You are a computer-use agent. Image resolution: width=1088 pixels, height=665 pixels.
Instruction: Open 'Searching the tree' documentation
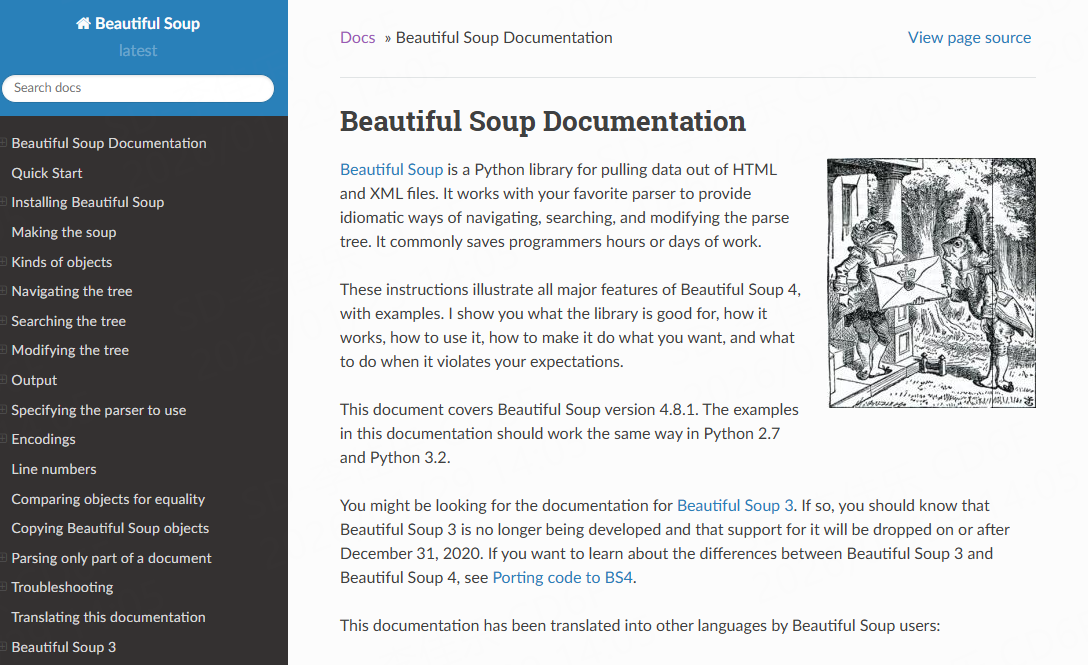(x=68, y=321)
